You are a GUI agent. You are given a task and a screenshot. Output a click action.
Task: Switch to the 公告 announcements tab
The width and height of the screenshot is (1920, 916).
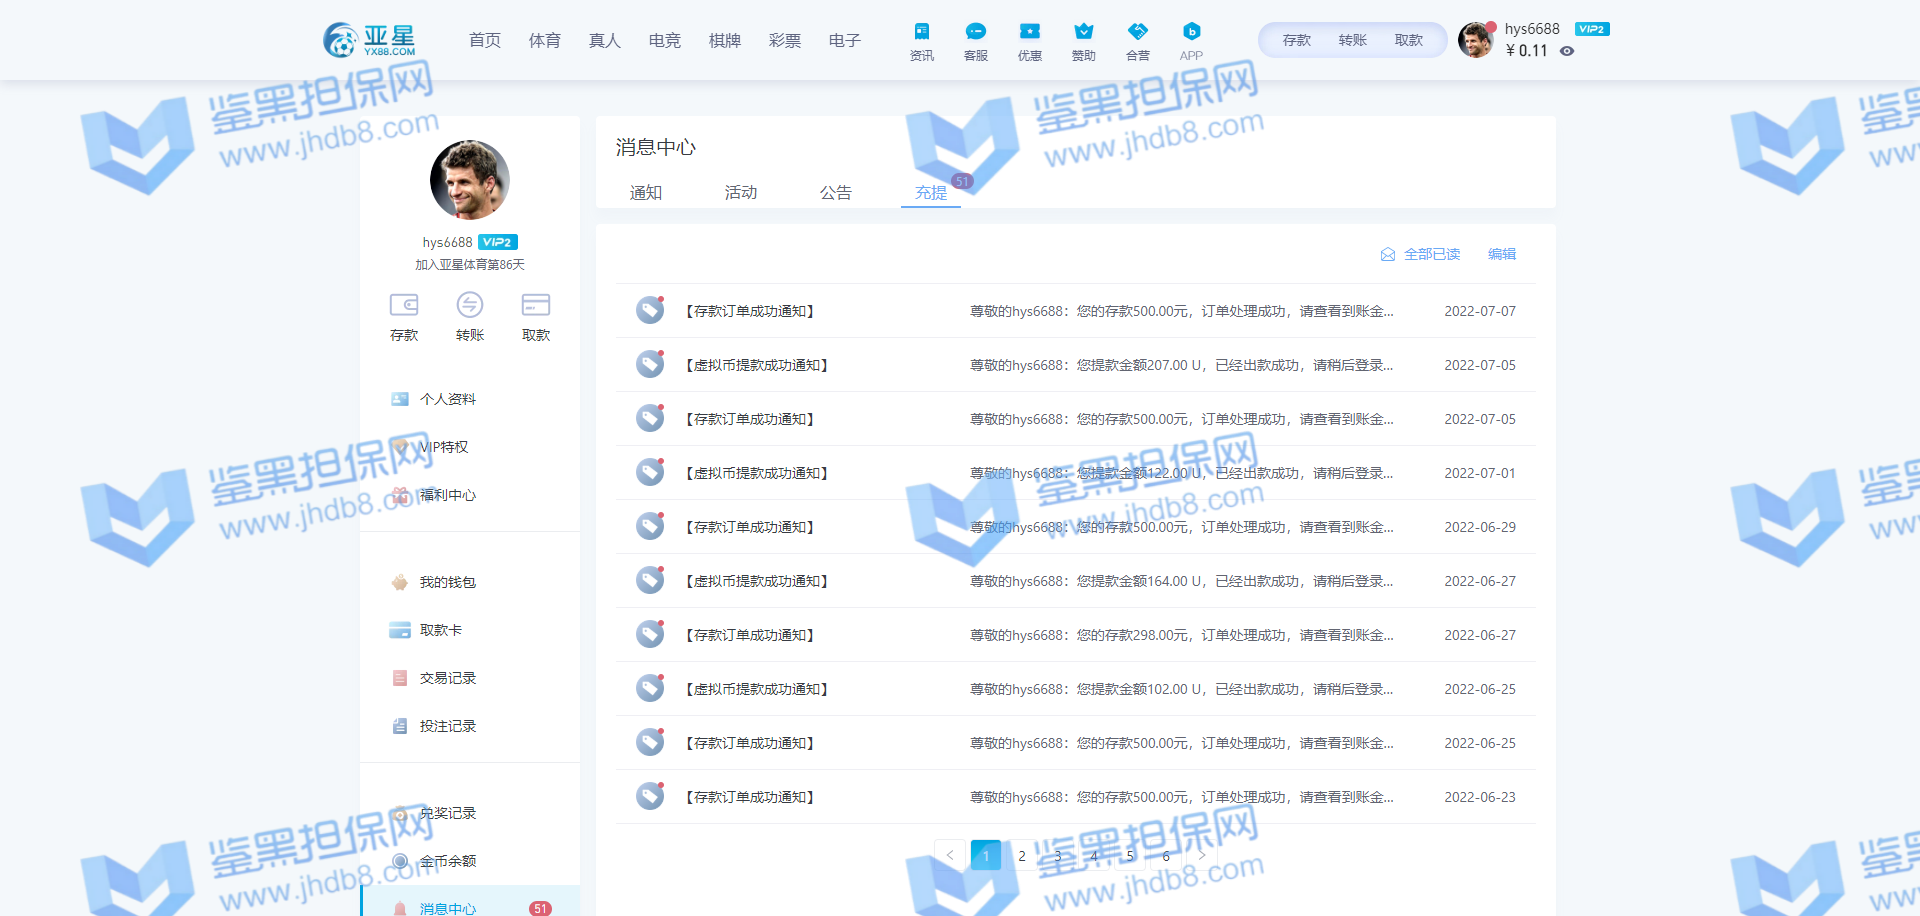pyautogui.click(x=835, y=192)
